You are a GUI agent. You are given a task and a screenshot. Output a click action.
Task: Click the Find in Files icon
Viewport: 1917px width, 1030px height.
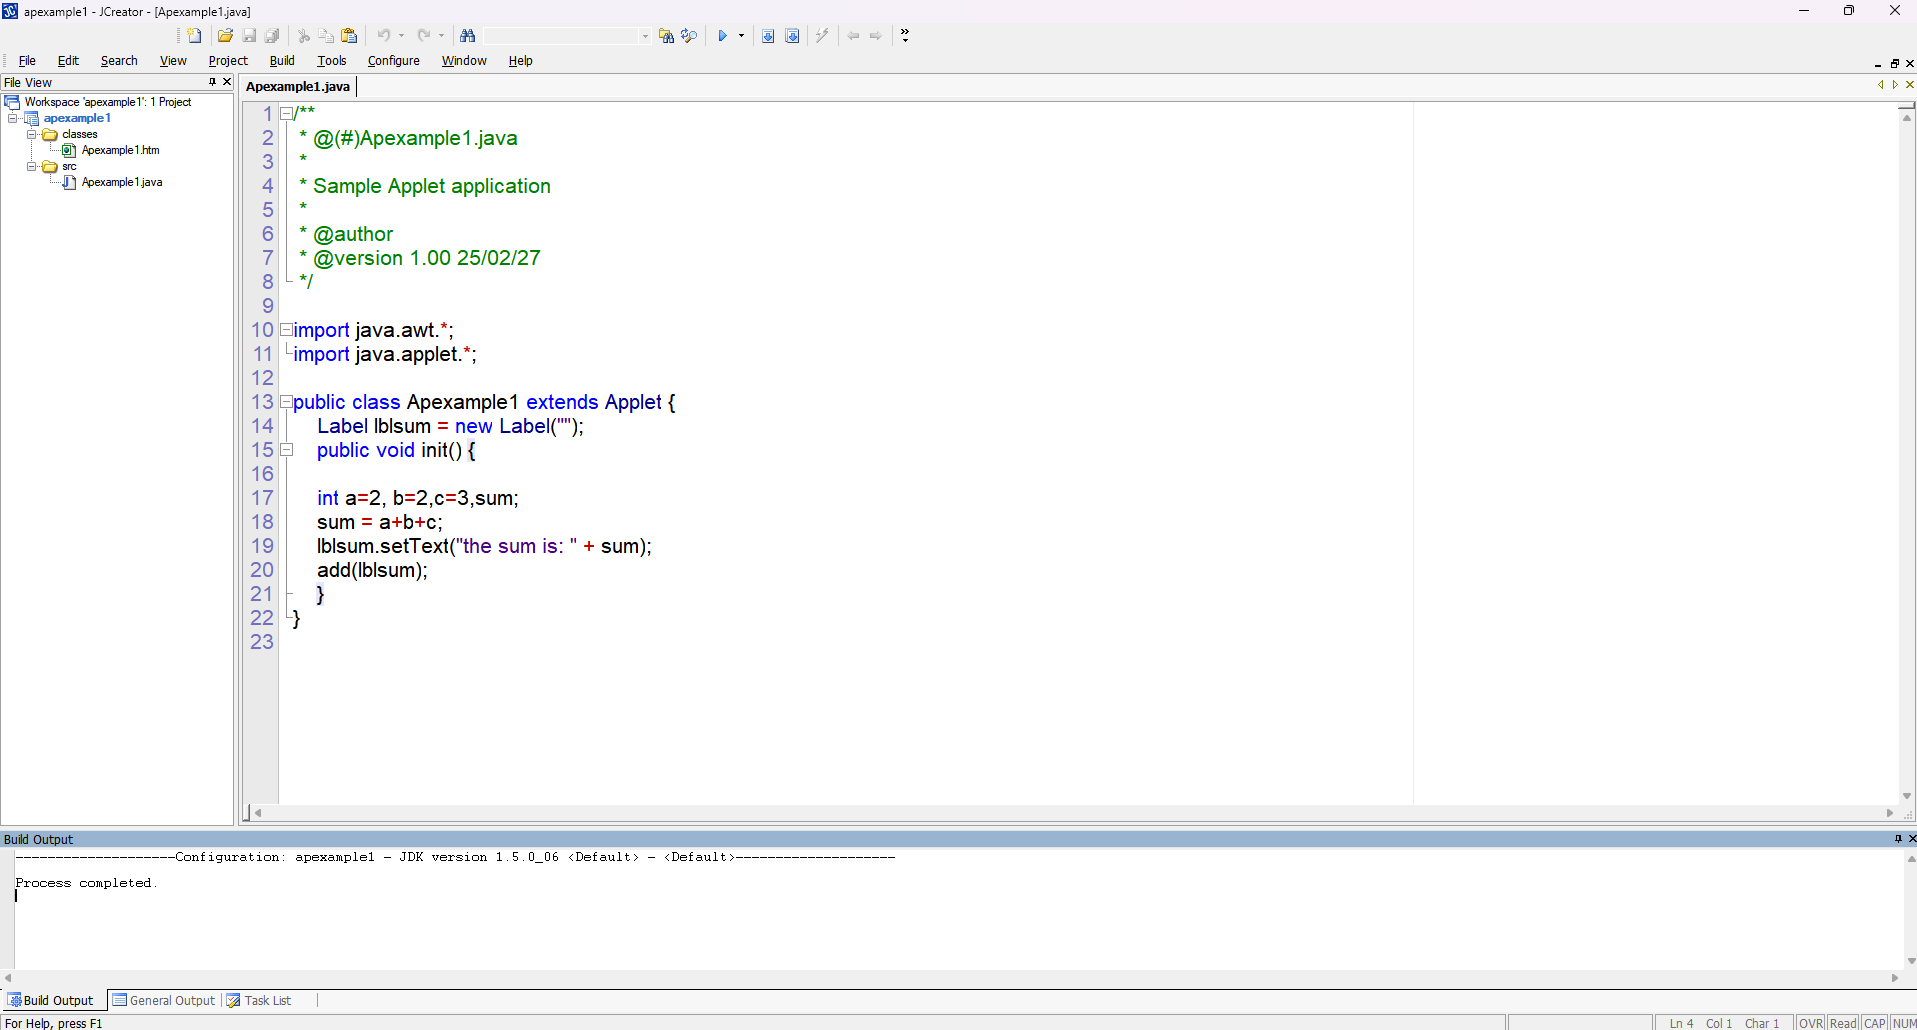pyautogui.click(x=666, y=36)
